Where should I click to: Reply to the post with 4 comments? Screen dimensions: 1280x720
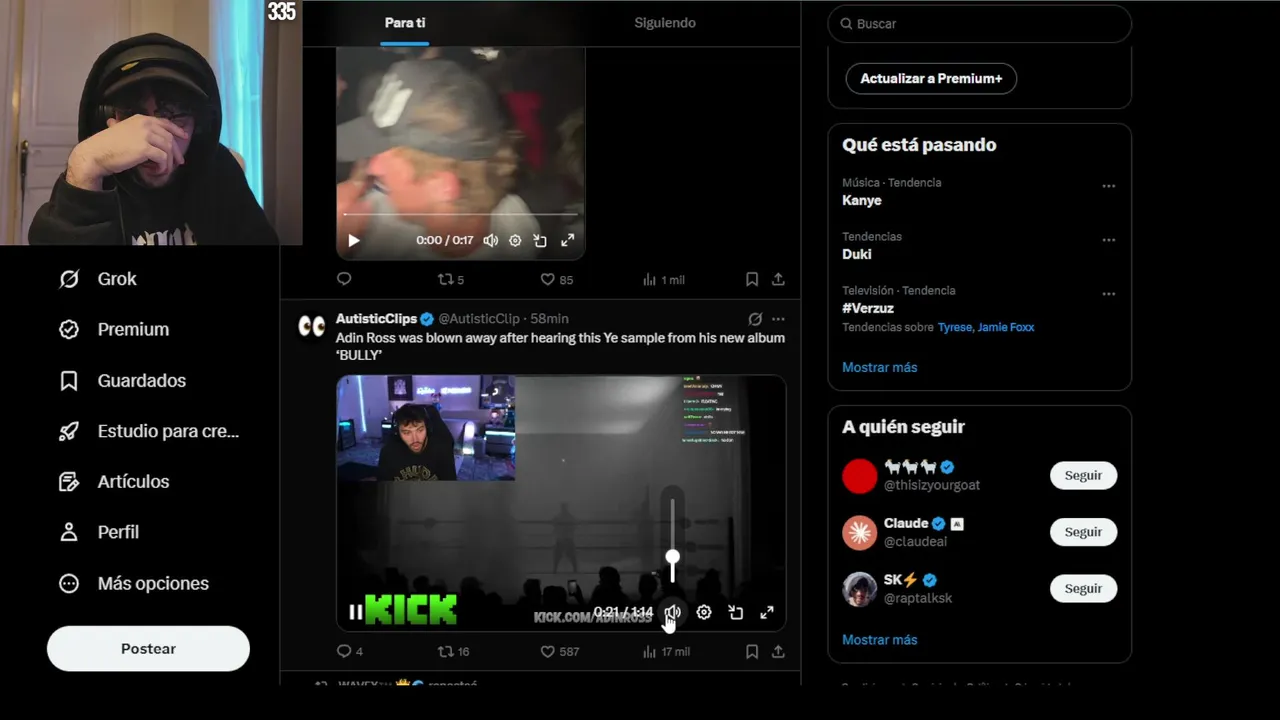tap(350, 651)
